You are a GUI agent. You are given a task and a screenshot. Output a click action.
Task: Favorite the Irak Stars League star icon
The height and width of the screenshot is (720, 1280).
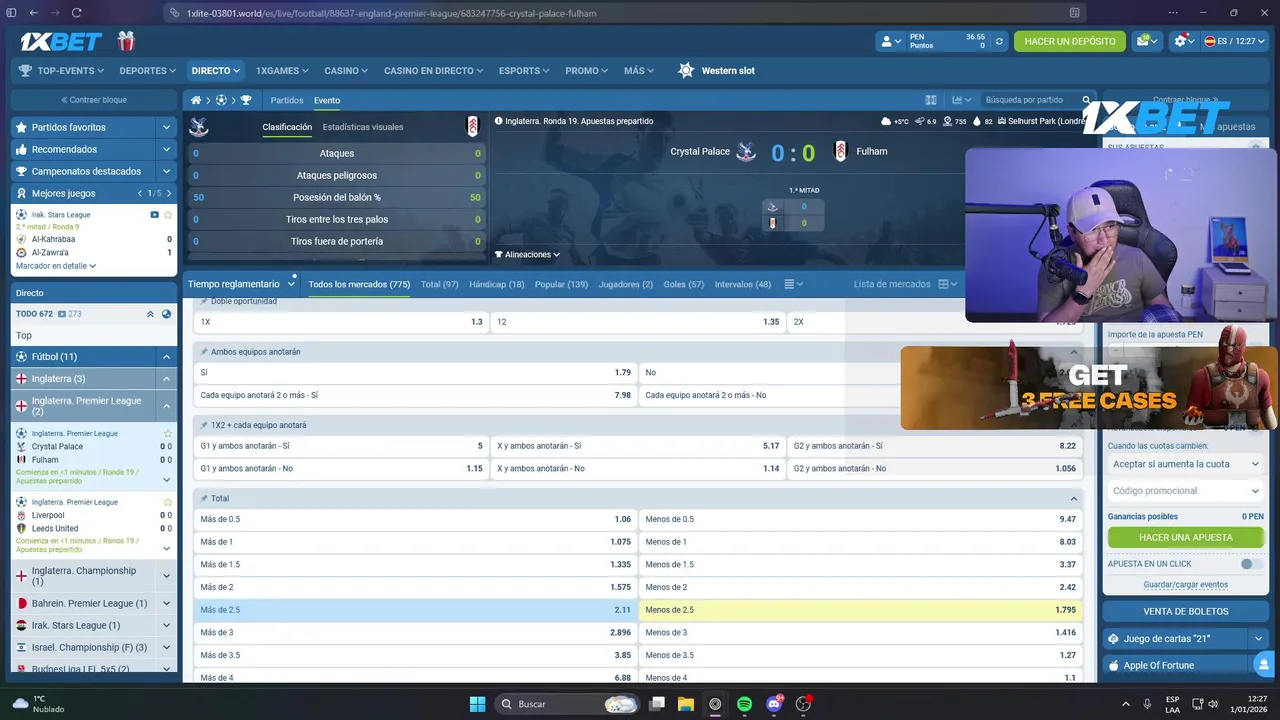point(168,215)
